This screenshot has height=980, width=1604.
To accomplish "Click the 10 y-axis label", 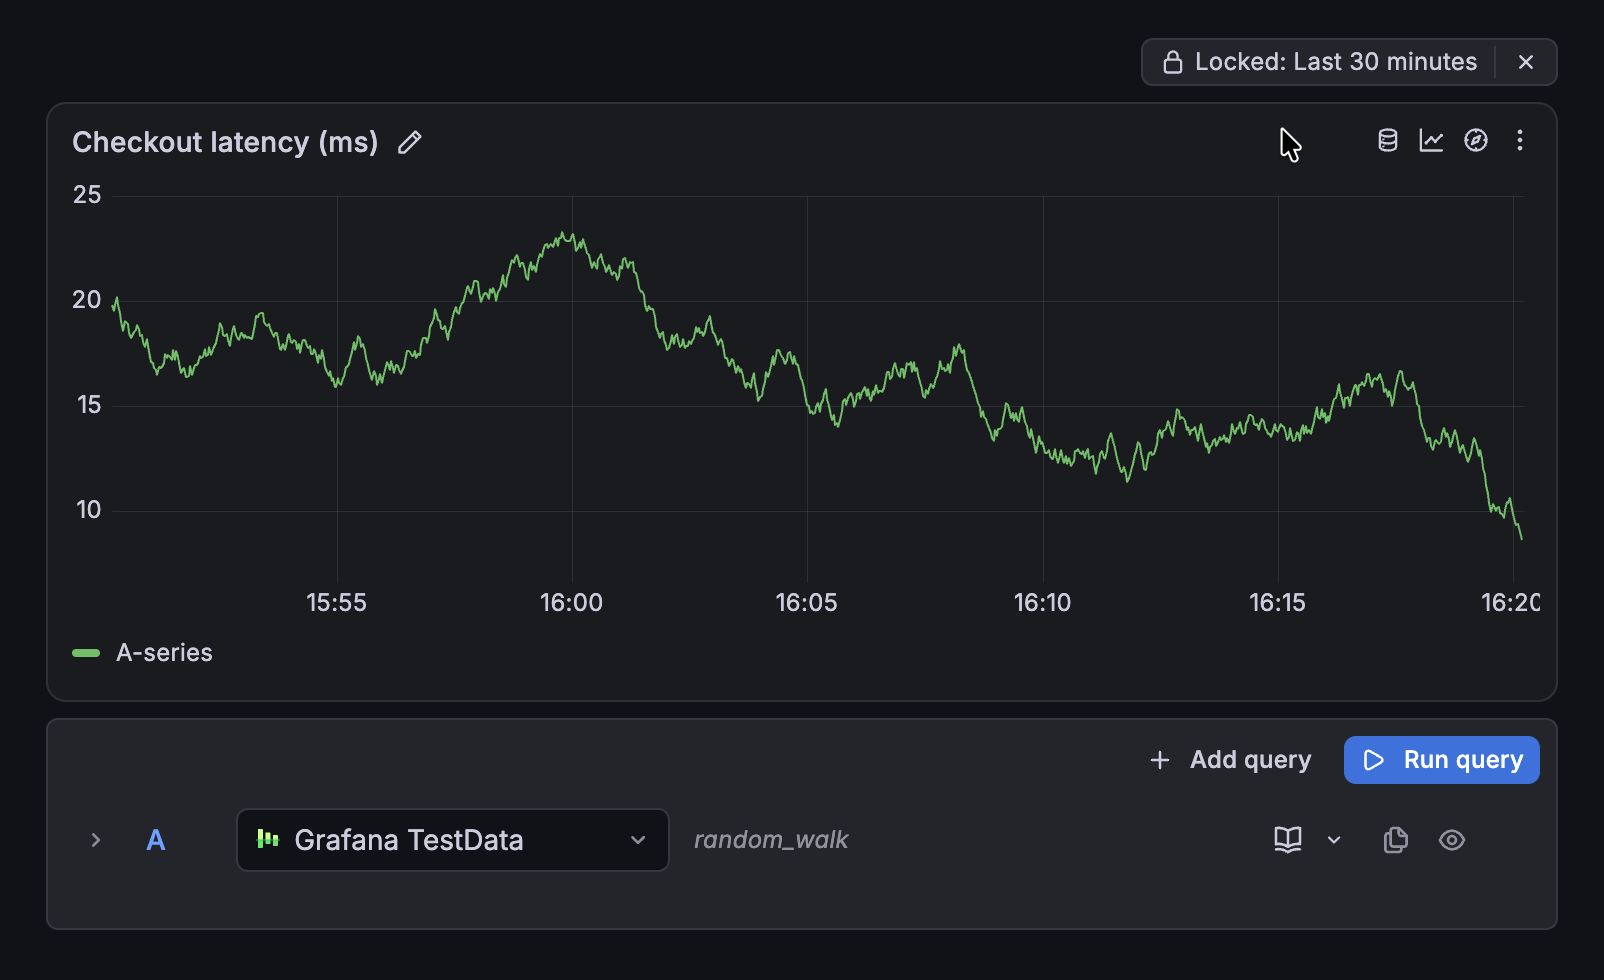I will tap(89, 510).
